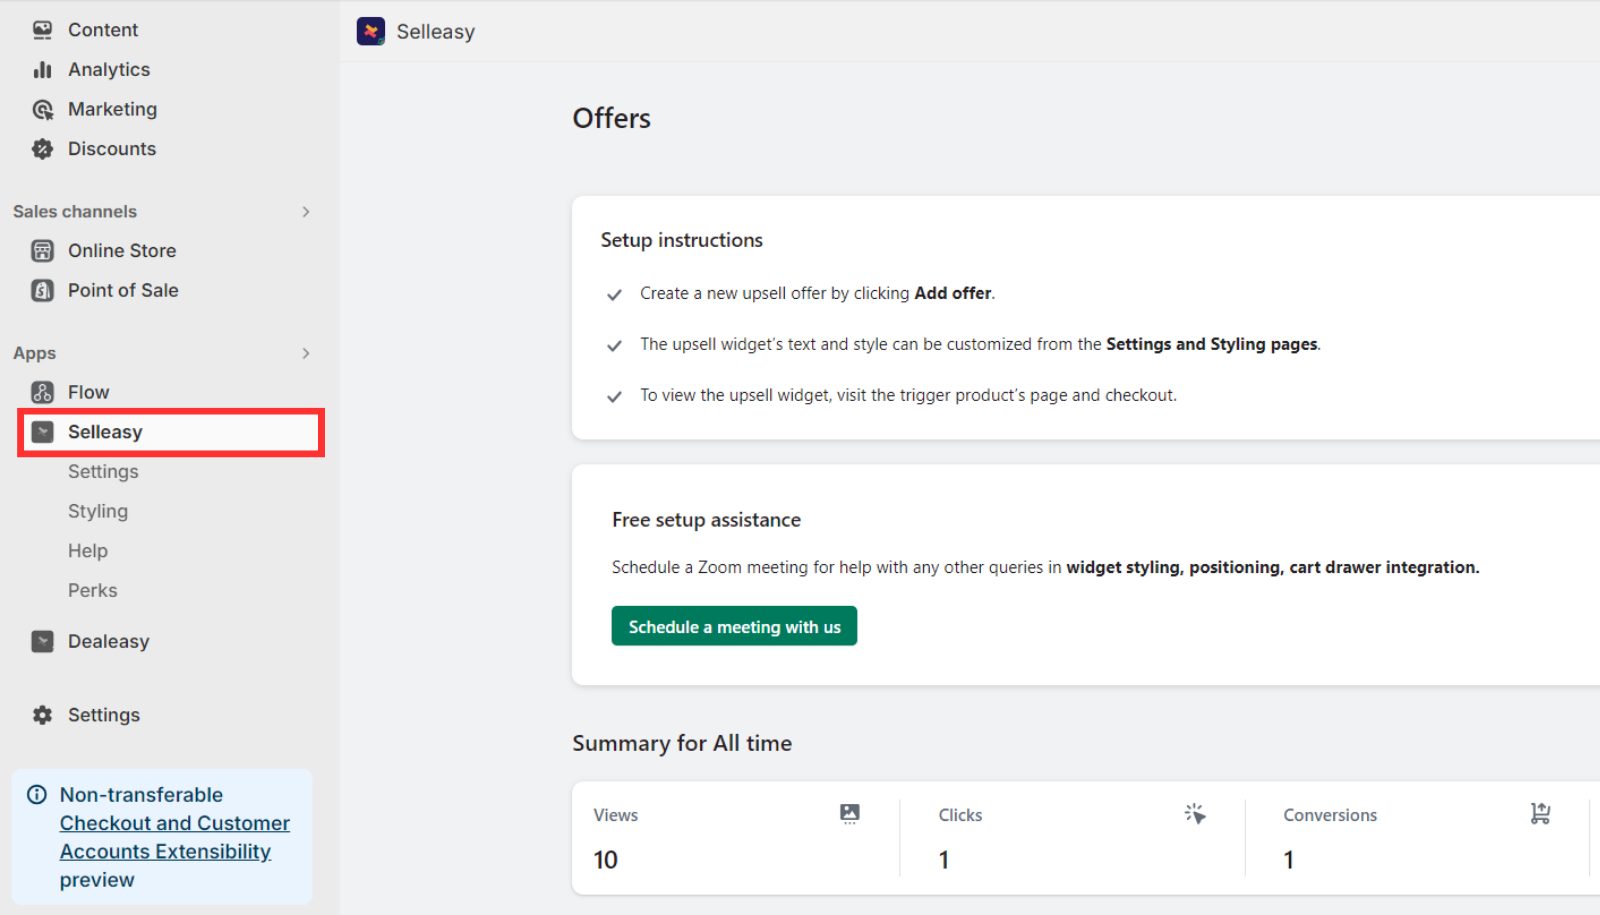Open the Online Store channel

click(x=122, y=250)
